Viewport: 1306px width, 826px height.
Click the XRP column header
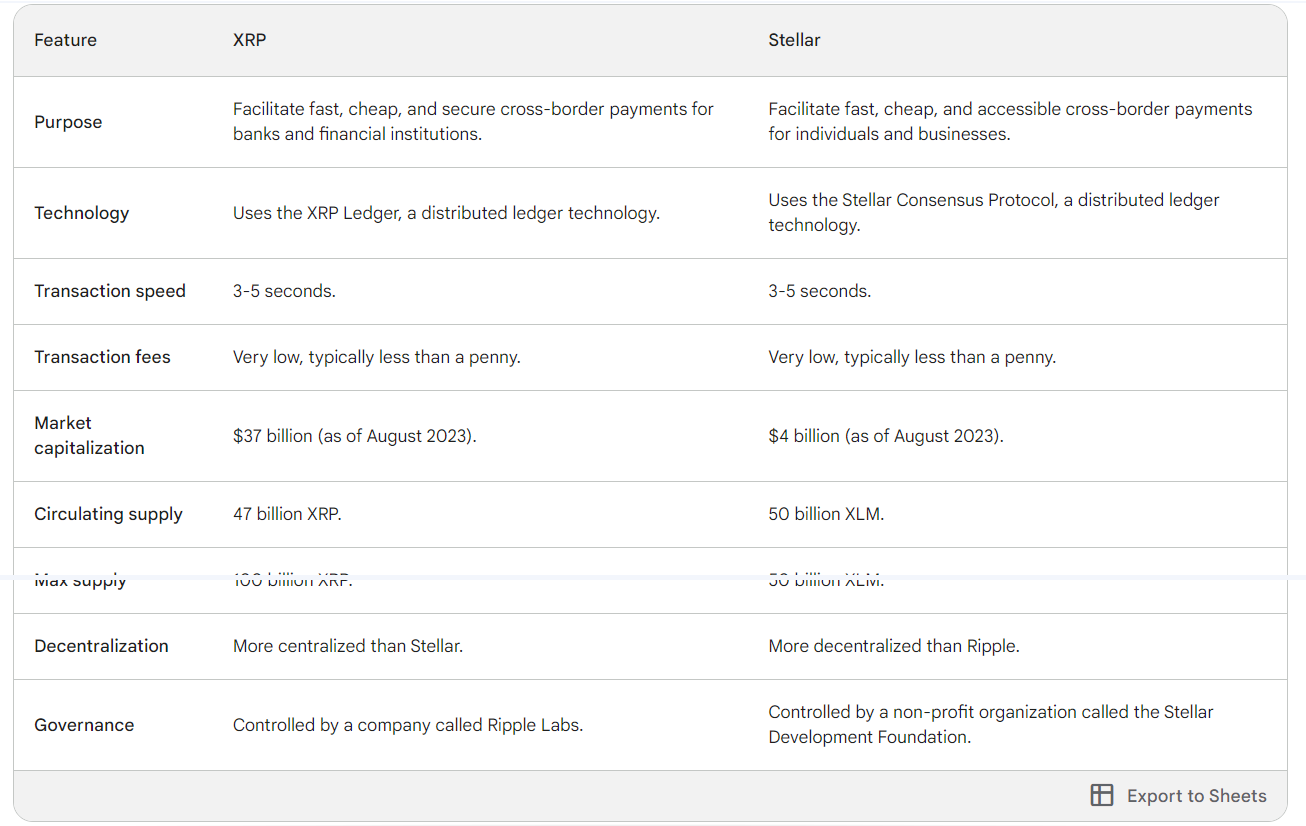[x=250, y=40]
